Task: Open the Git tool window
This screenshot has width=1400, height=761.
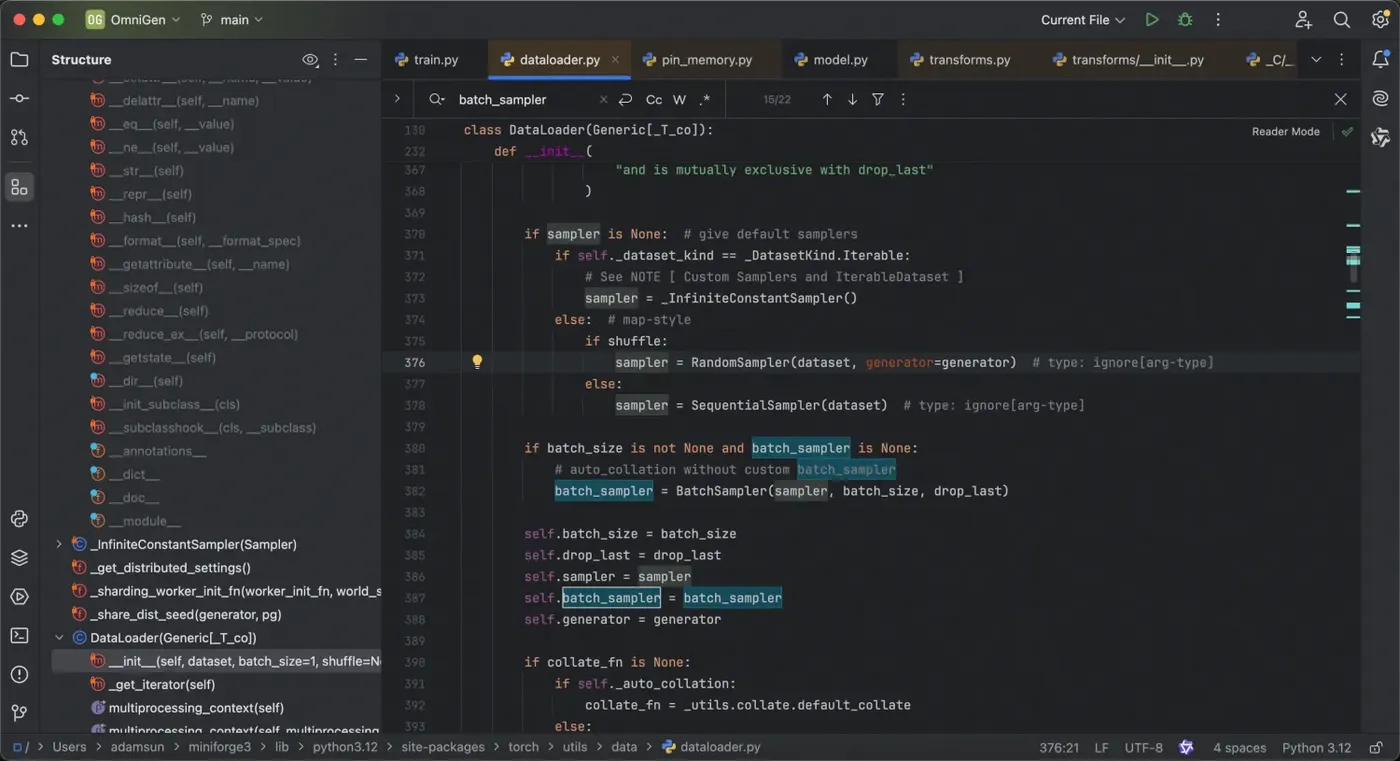Action: tap(19, 713)
